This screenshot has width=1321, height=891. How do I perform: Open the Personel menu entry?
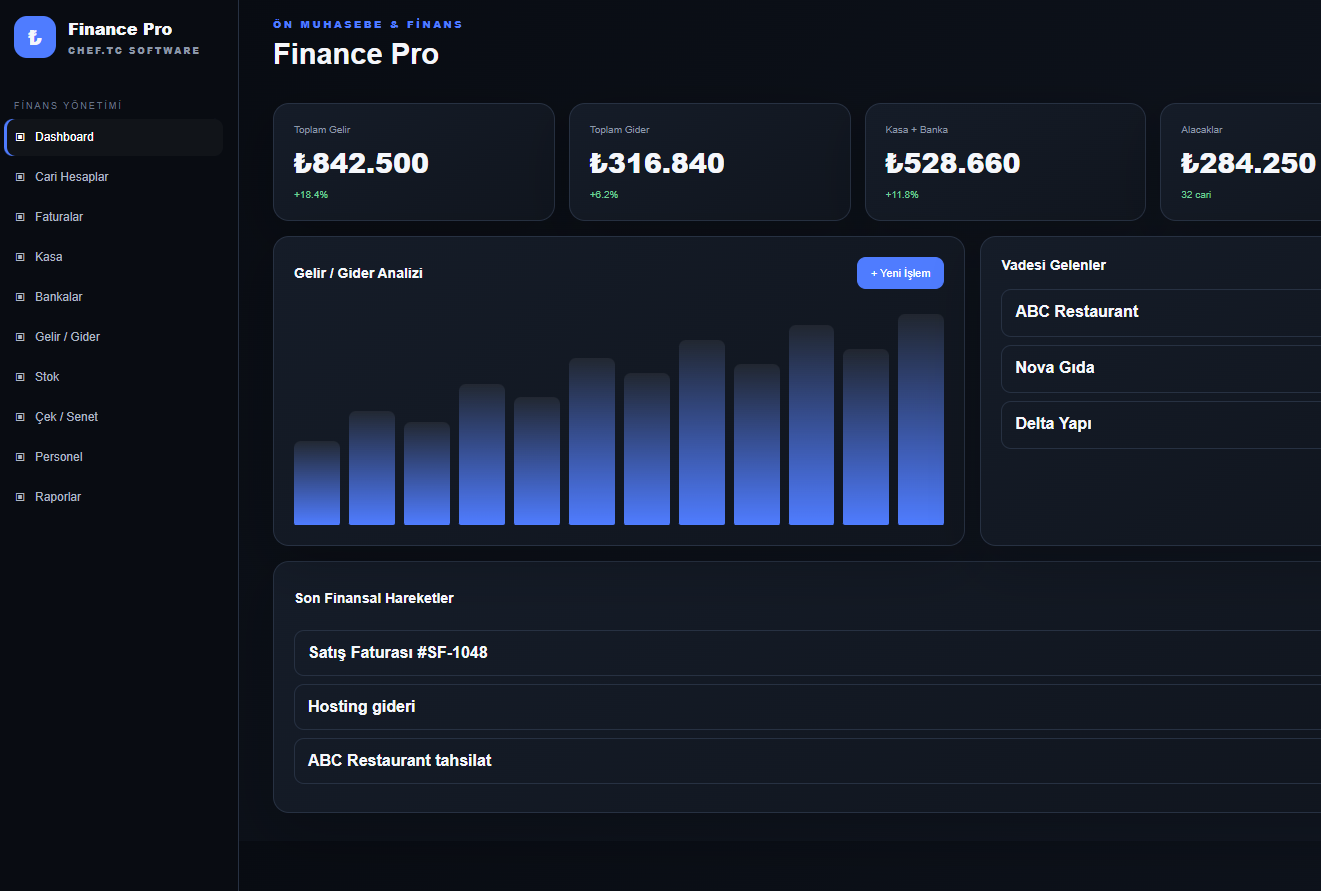pos(114,457)
